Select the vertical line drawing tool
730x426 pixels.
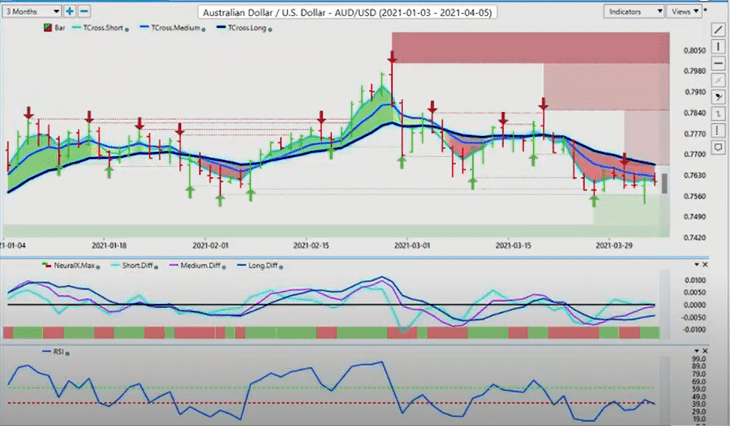pyautogui.click(x=718, y=47)
